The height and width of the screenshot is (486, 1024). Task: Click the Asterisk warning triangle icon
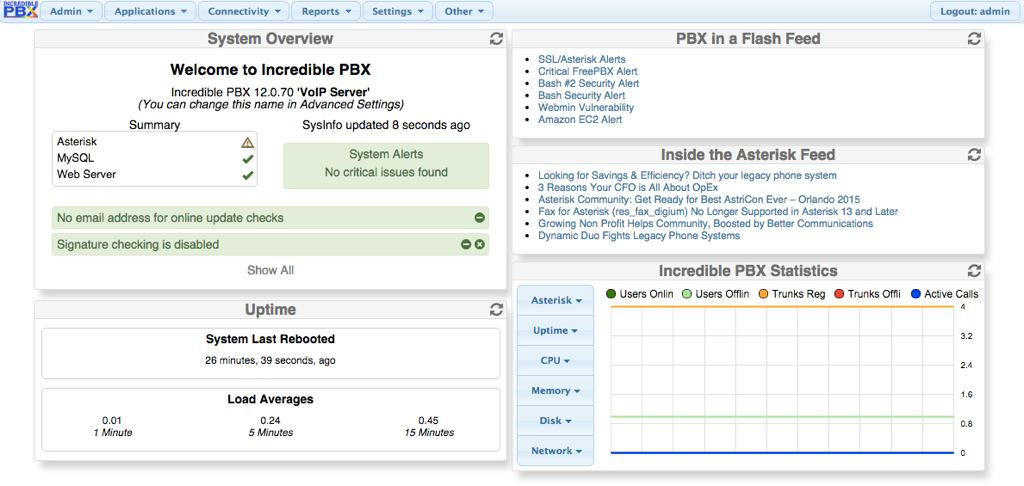[248, 142]
